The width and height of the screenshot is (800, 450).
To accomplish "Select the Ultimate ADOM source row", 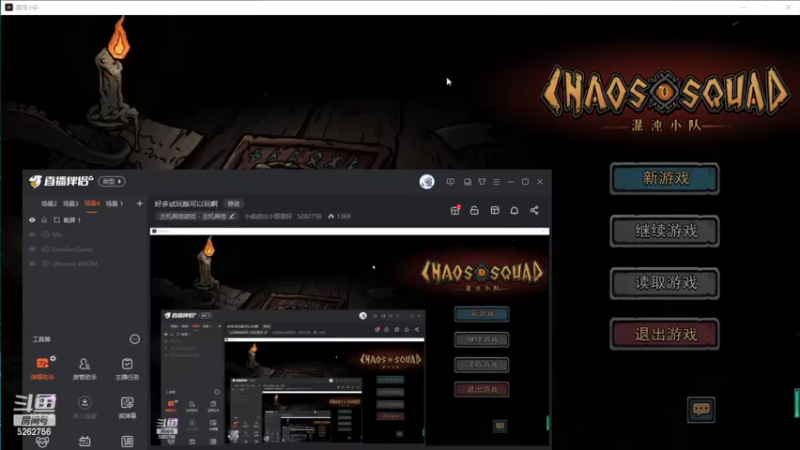I will (x=86, y=264).
